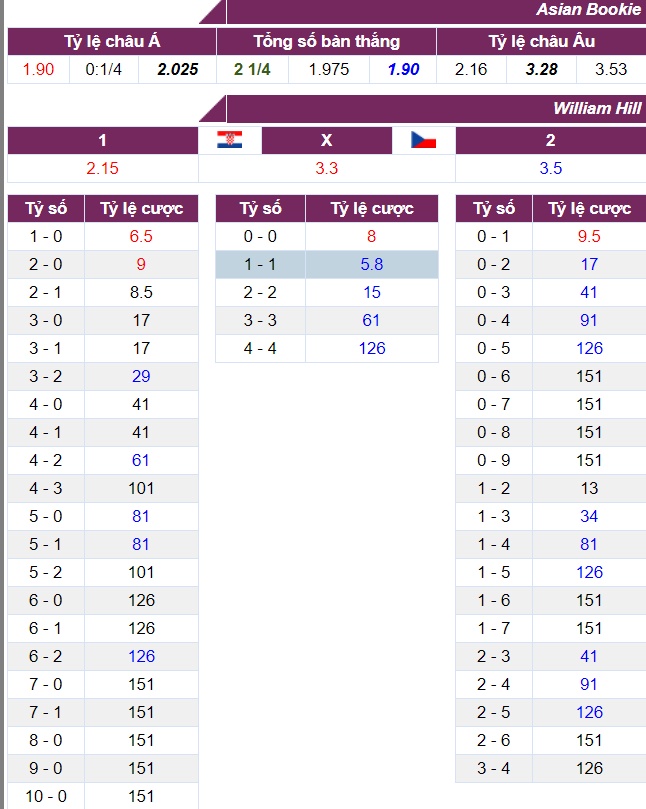Click the bold 2.025 Asian odds
646x809 pixels.
coord(178,69)
